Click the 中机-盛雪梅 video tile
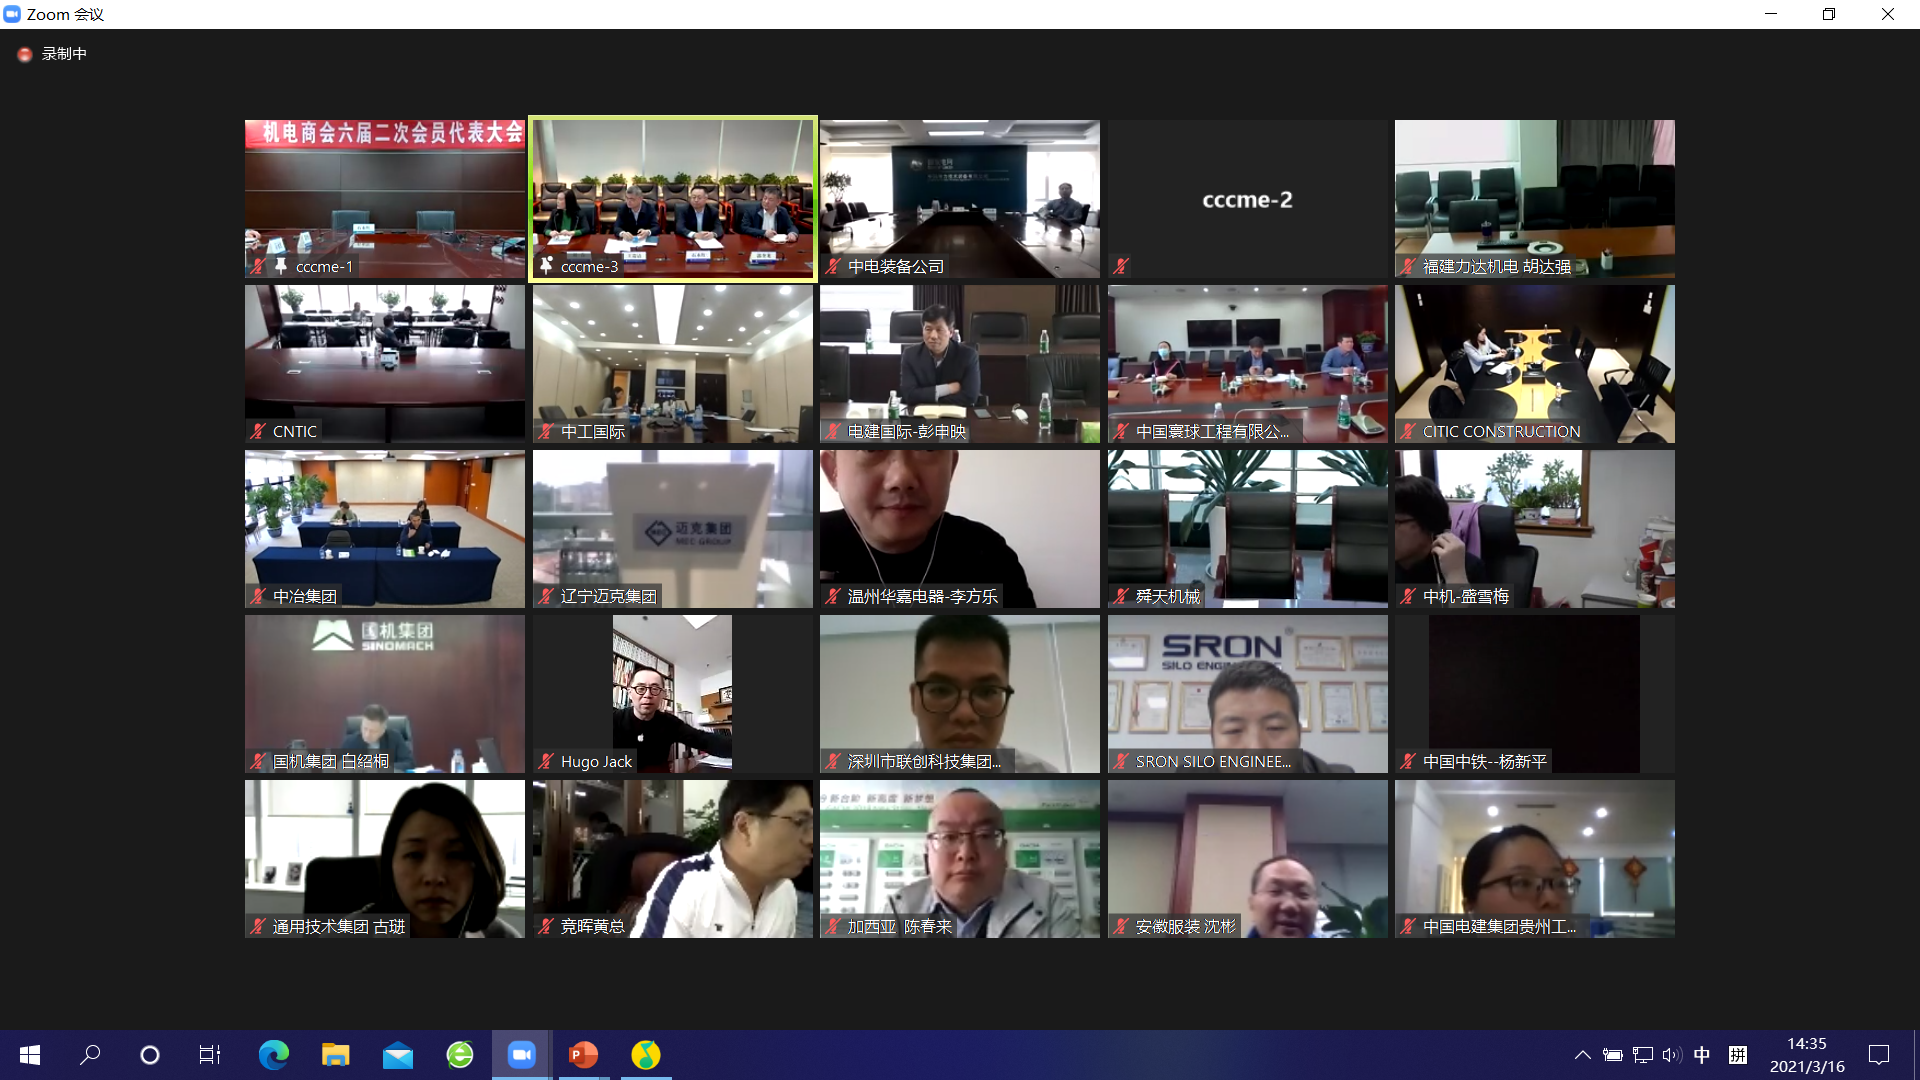Screen dimensions: 1920x1080 click(x=1535, y=529)
